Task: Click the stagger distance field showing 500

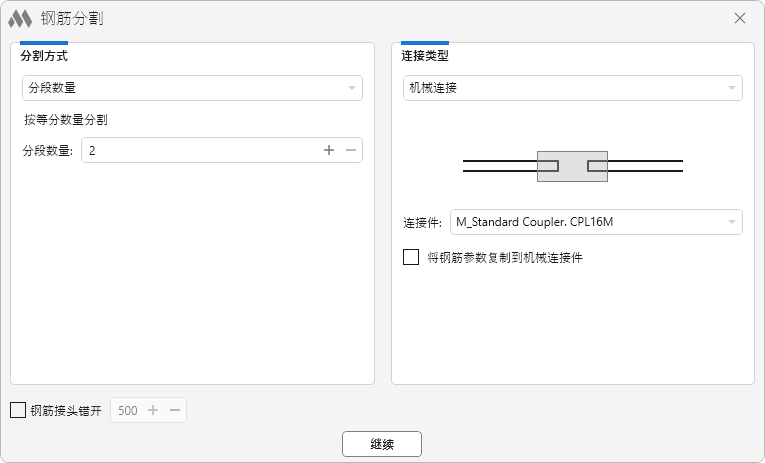Action: (x=128, y=410)
